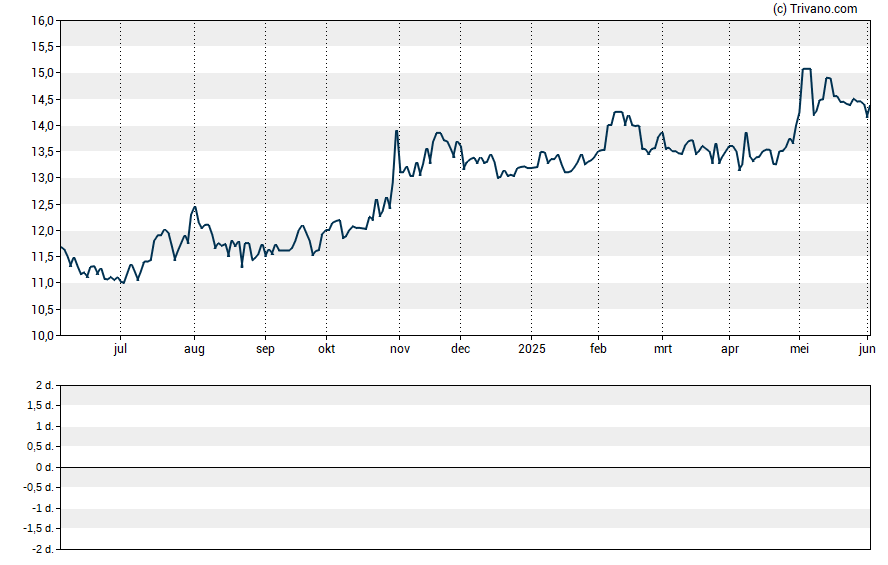Viewport: 888px width, 565px height.
Task: Click the '2025' year label
Action: (532, 349)
